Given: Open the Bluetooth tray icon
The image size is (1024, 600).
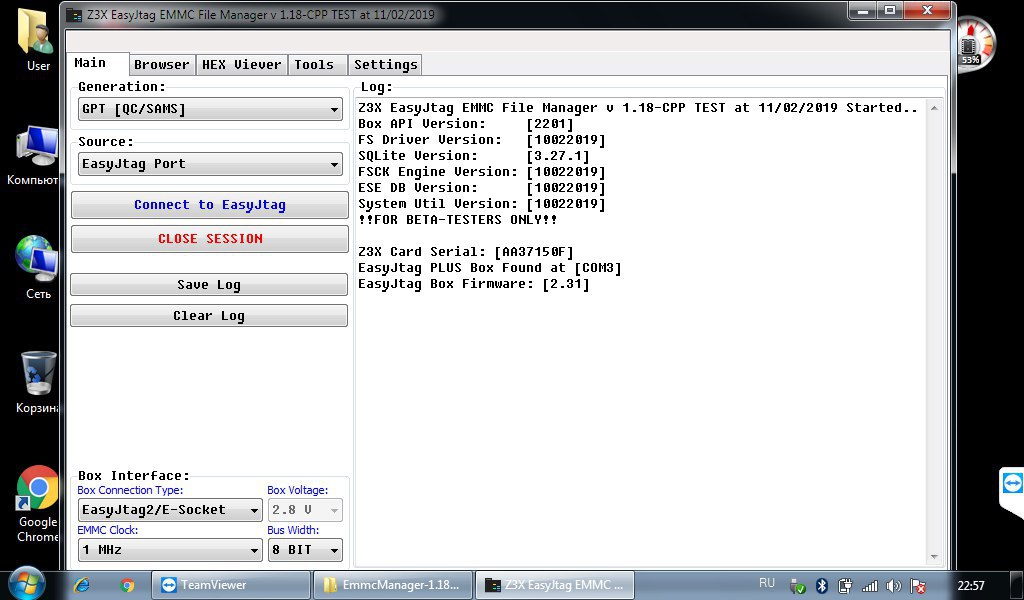Looking at the screenshot, I should (x=822, y=586).
